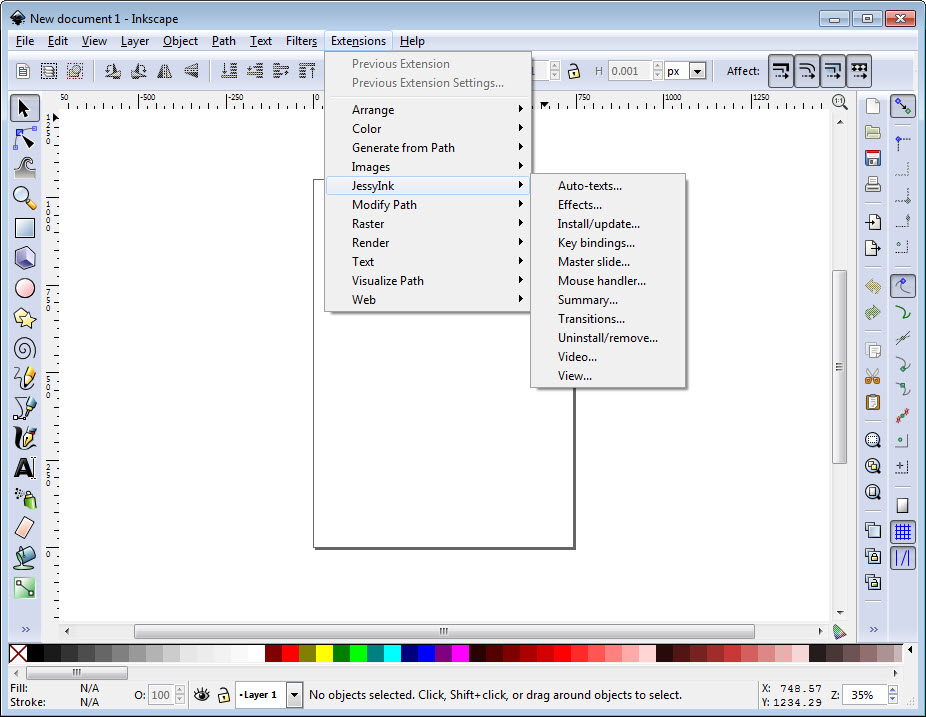
Task: Click the no-paint X swatch
Action: [x=18, y=653]
